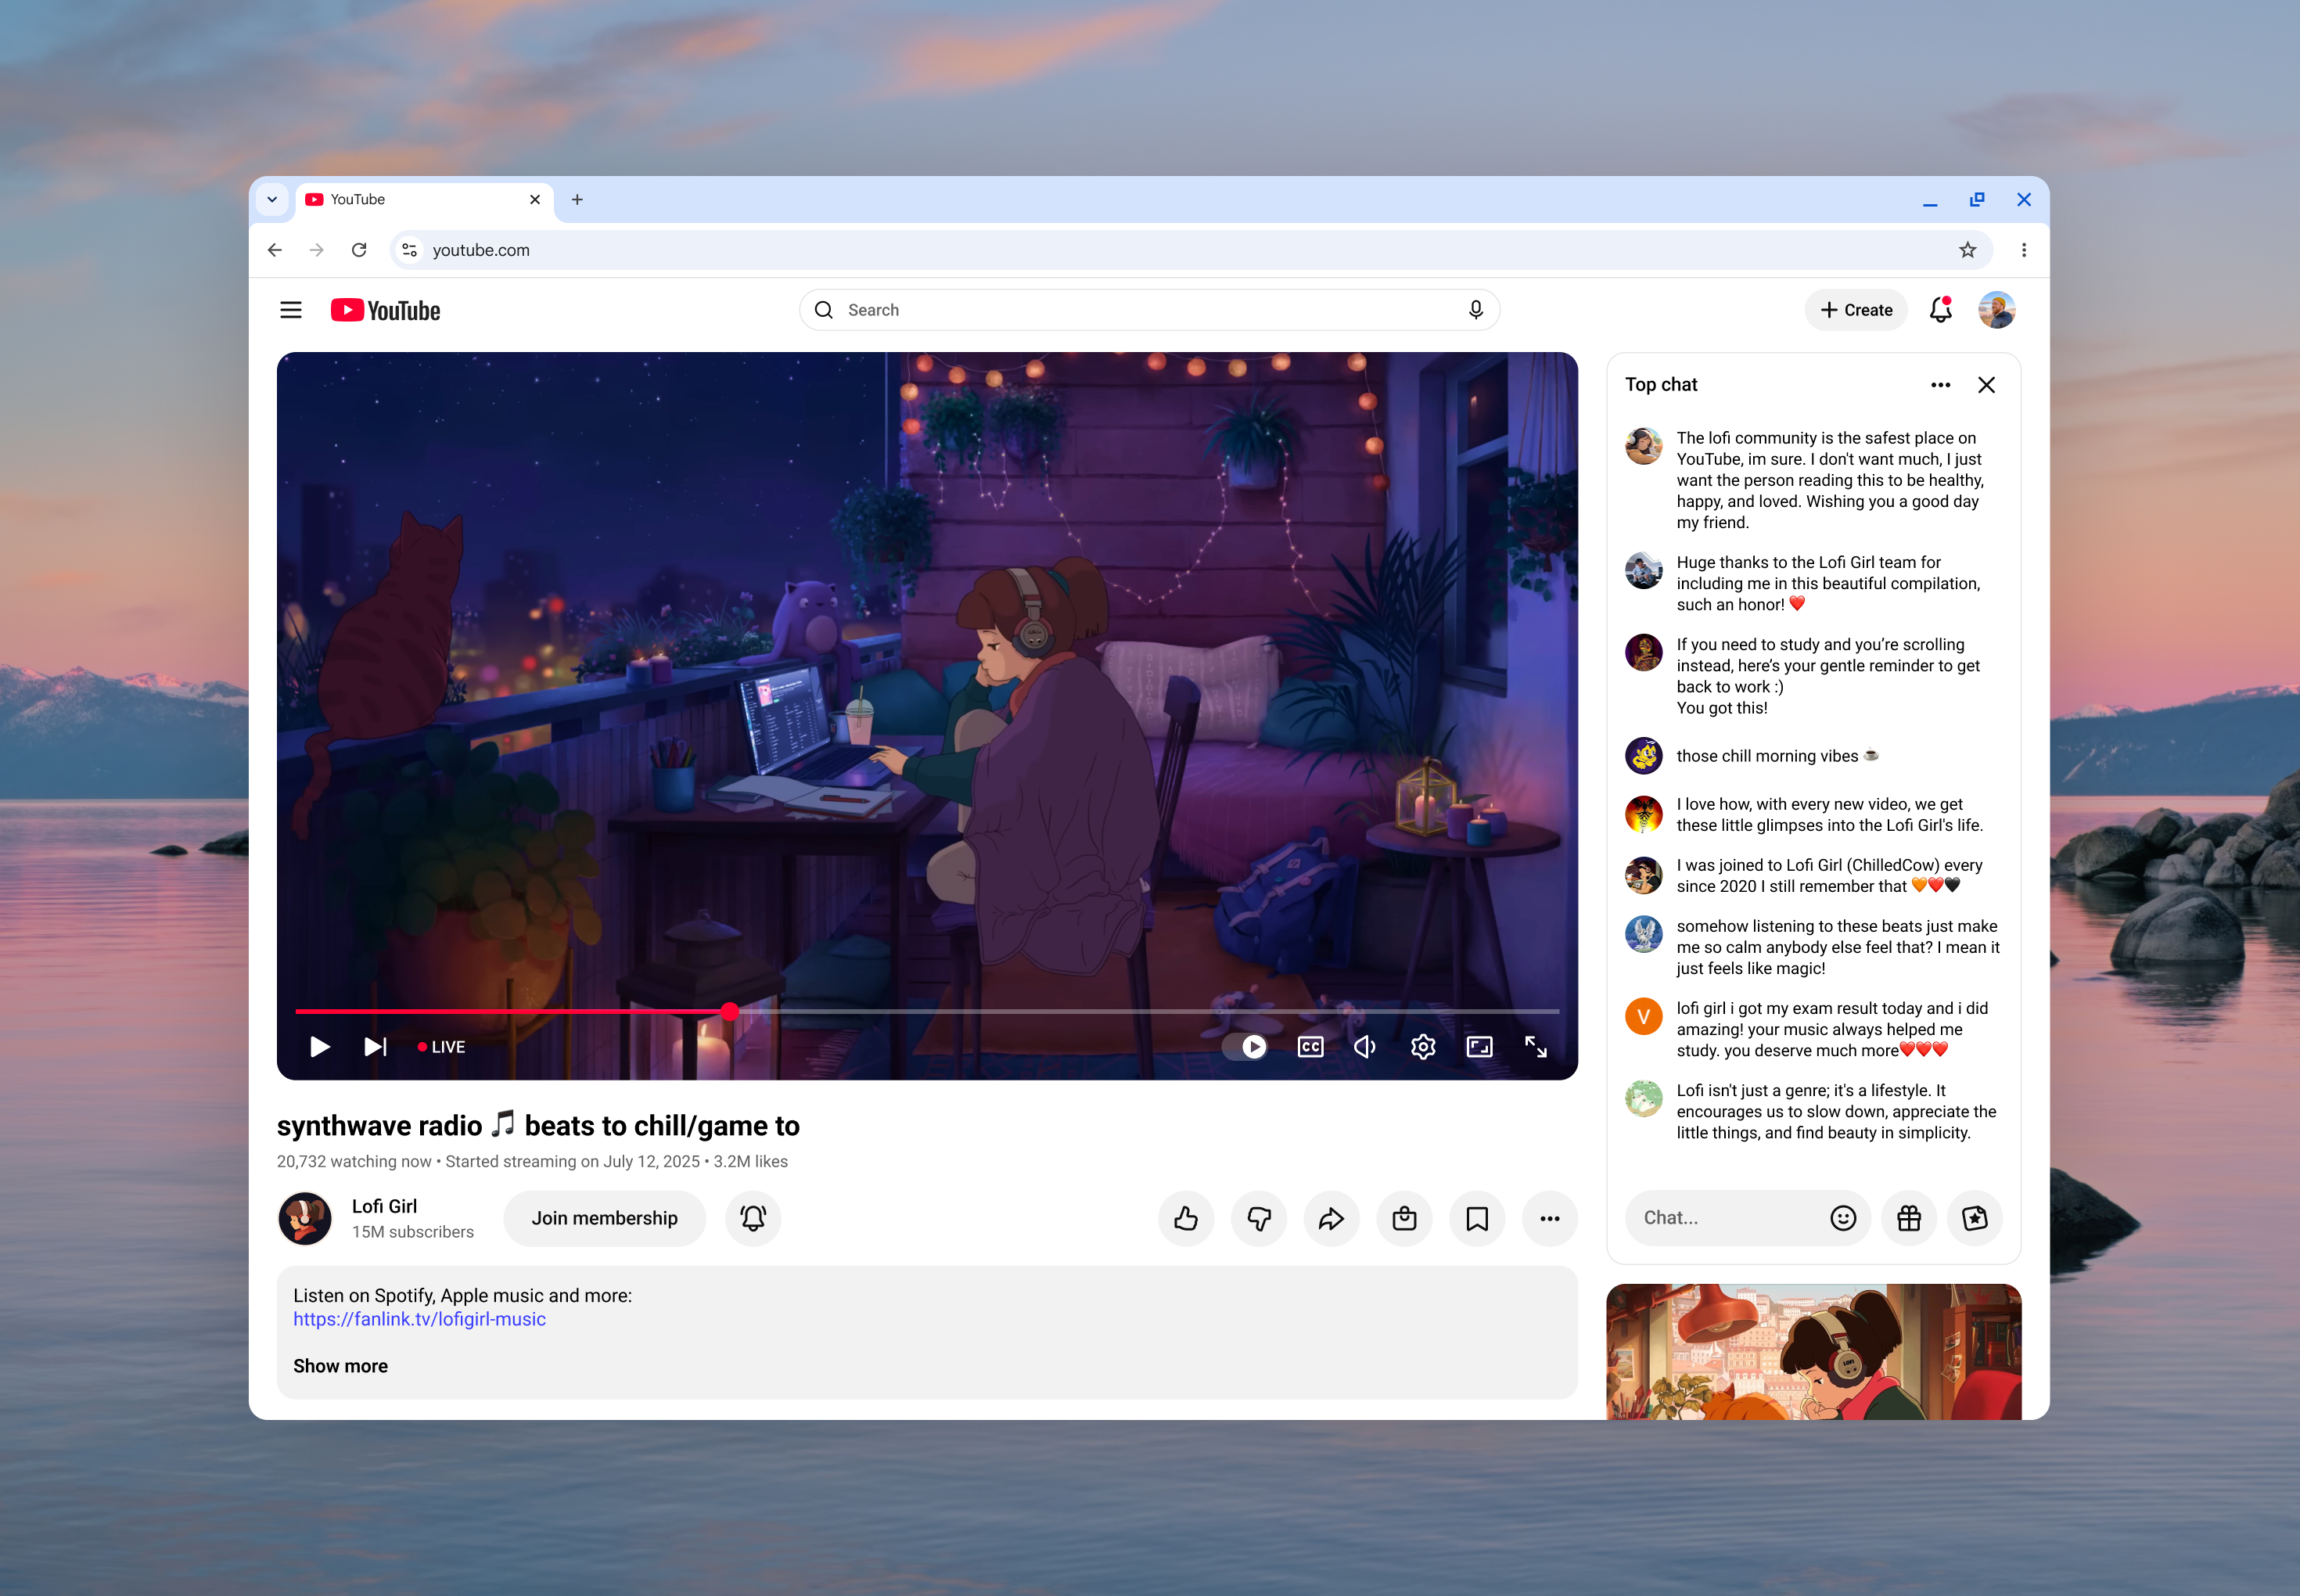Expand description with Show more
The height and width of the screenshot is (1596, 2300).
pos(340,1366)
